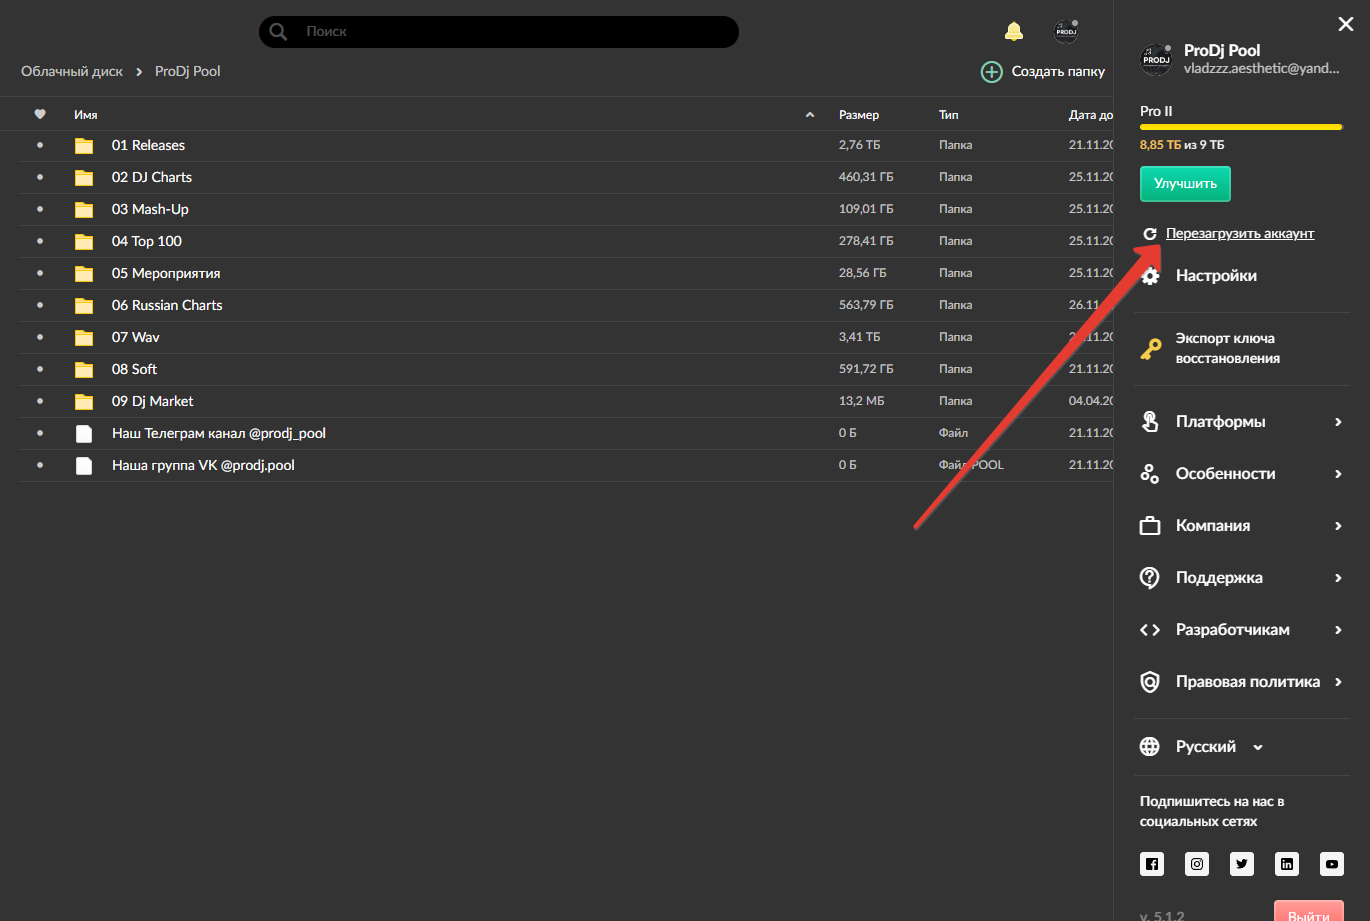
Task: Click the profile avatar in side panel
Action: coord(1156,60)
